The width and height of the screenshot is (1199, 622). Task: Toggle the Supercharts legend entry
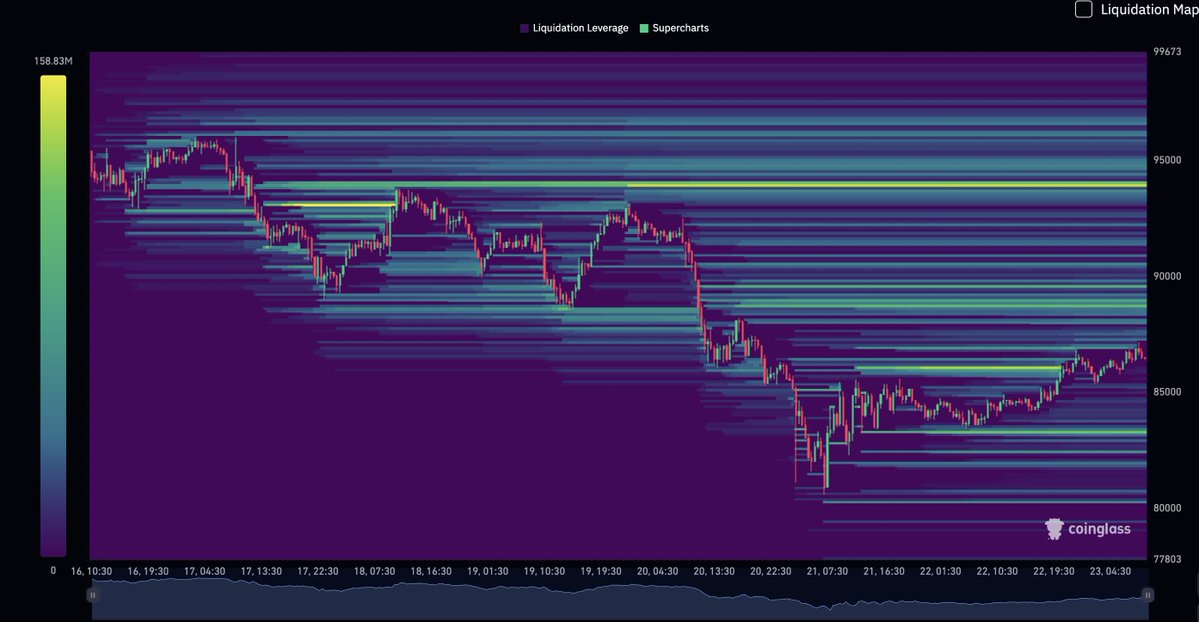pos(676,27)
